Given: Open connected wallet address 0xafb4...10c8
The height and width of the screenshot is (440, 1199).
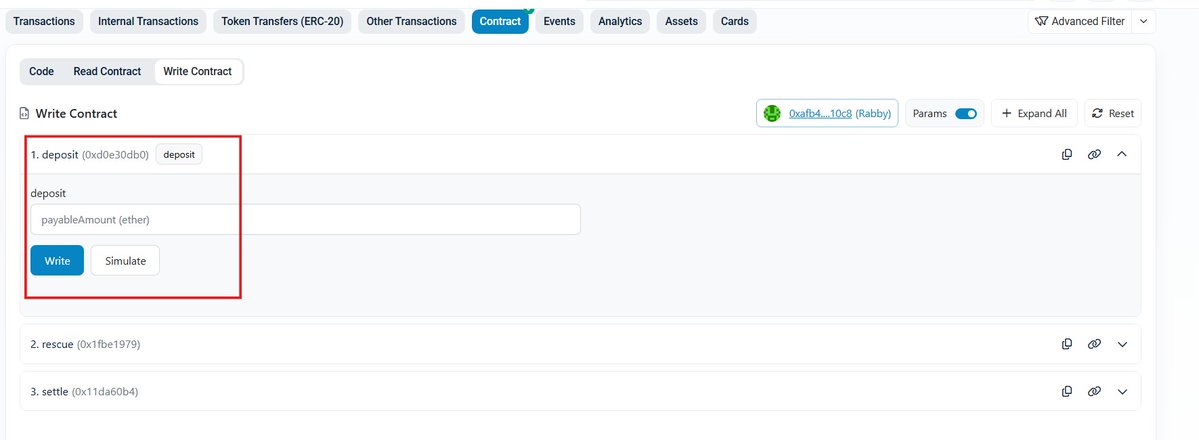Looking at the screenshot, I should click(x=820, y=113).
